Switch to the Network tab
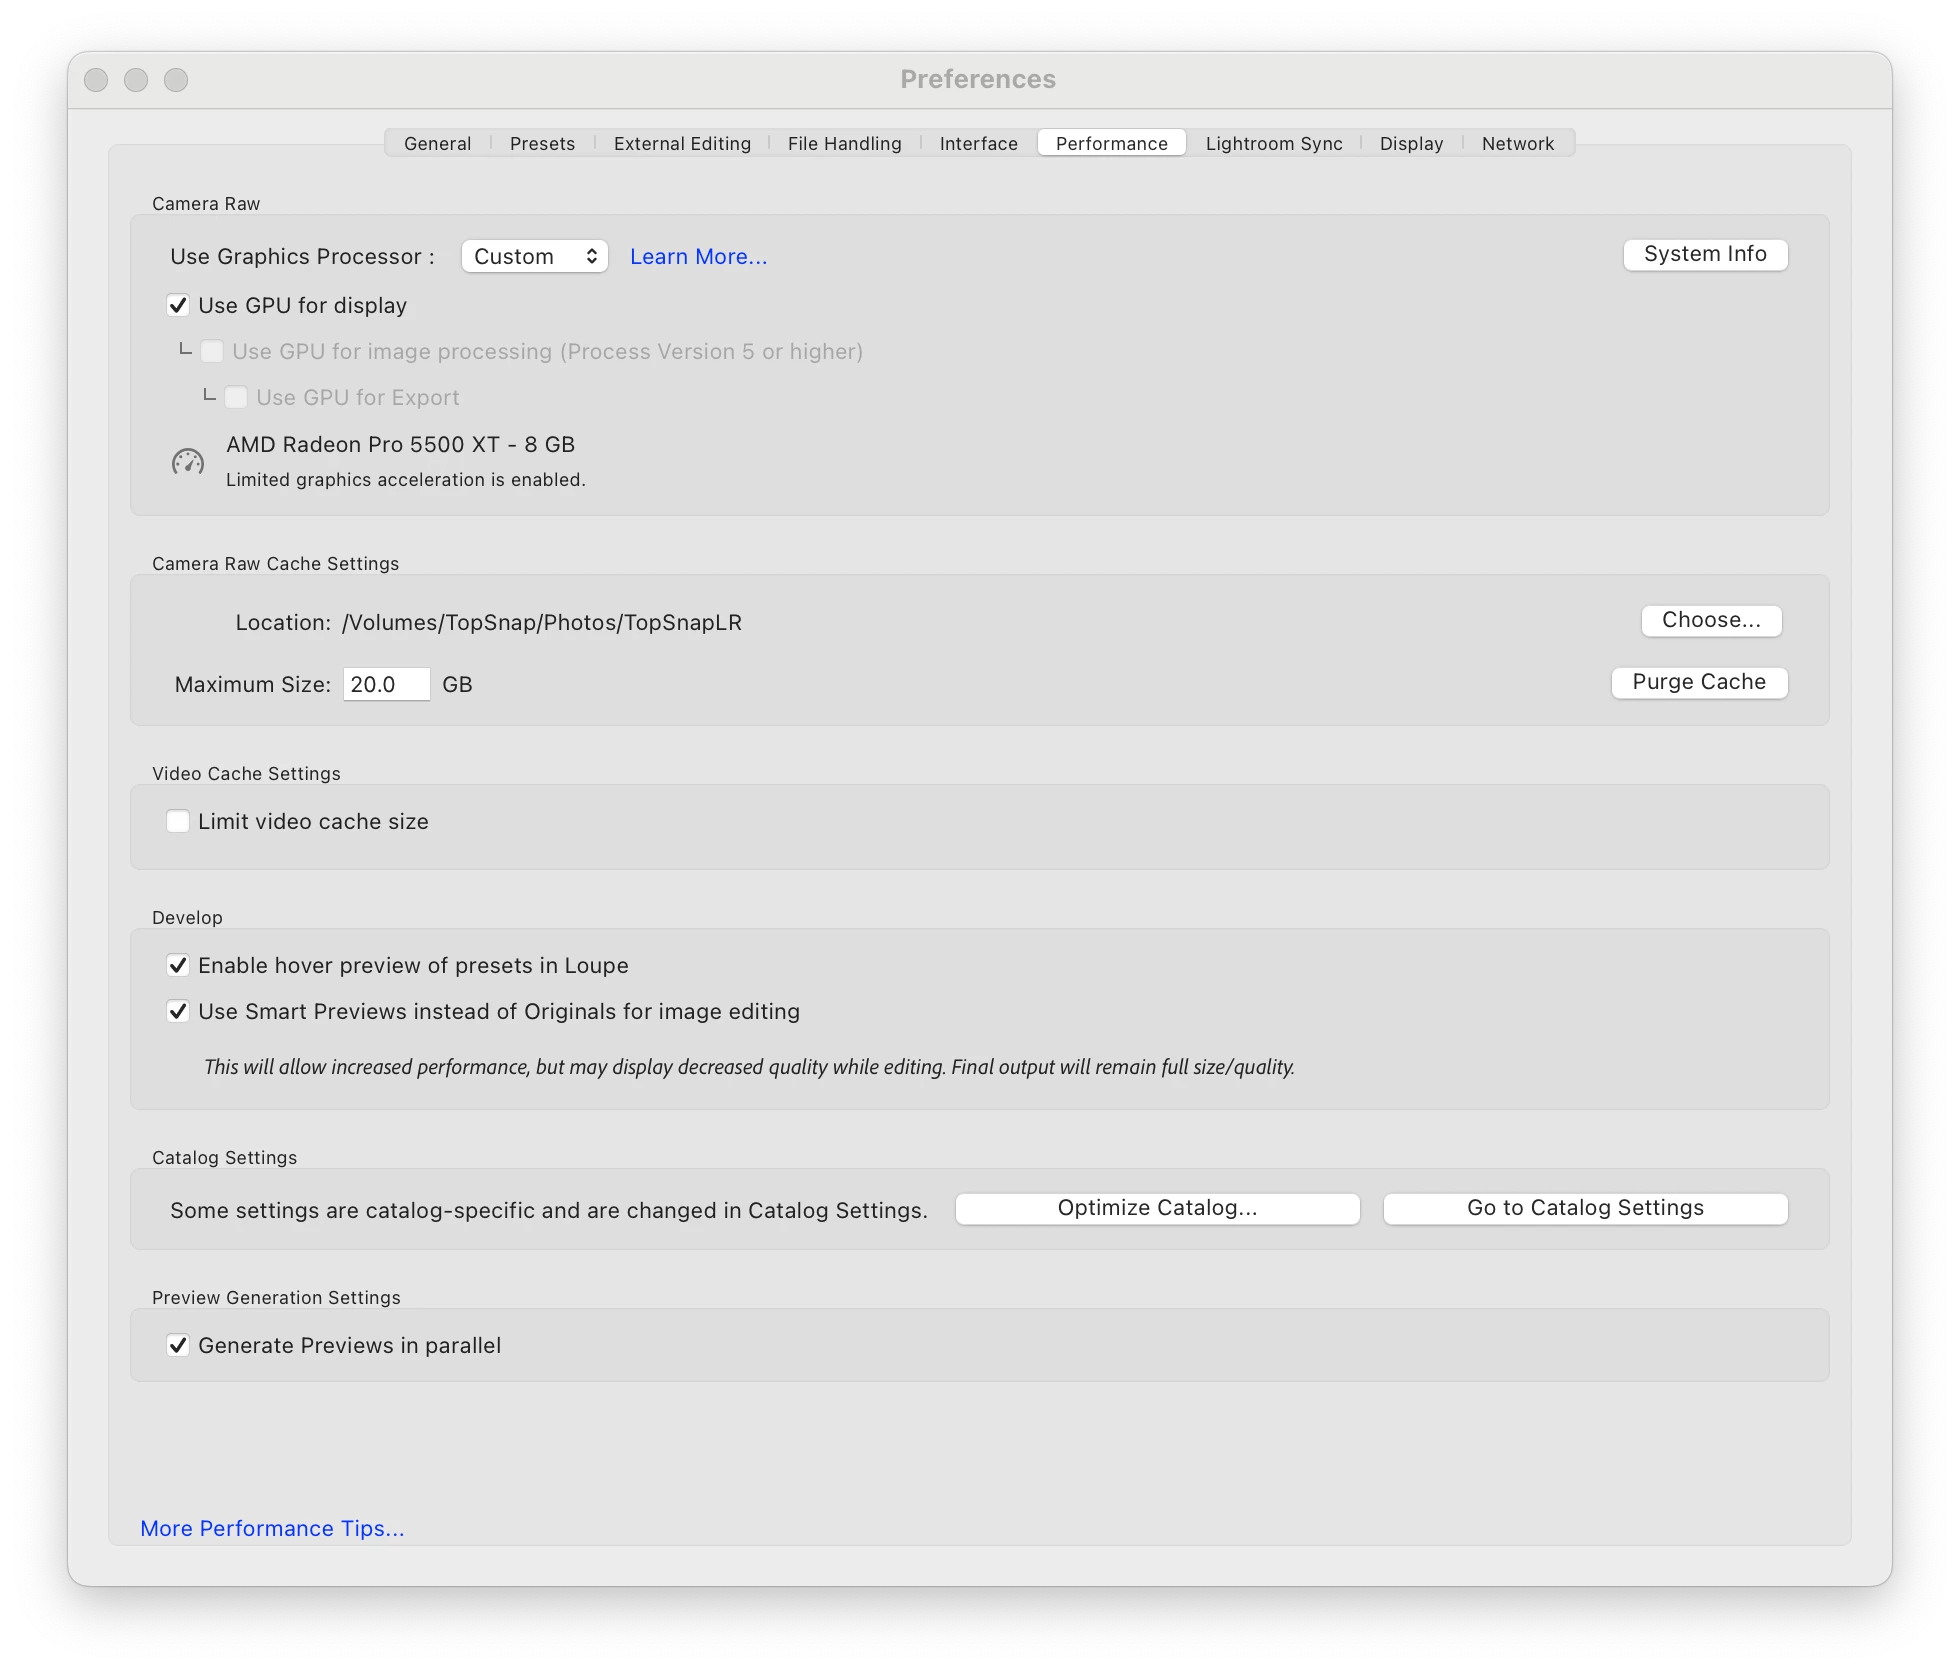This screenshot has height=1670, width=1960. pos(1517,143)
